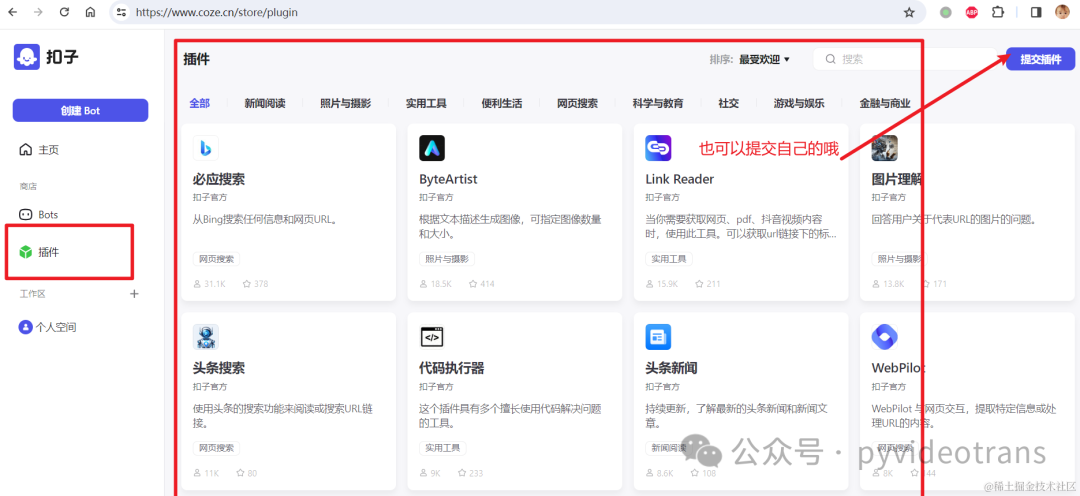1080x496 pixels.
Task: Click the 代码执行器 code icon
Action: click(x=432, y=337)
